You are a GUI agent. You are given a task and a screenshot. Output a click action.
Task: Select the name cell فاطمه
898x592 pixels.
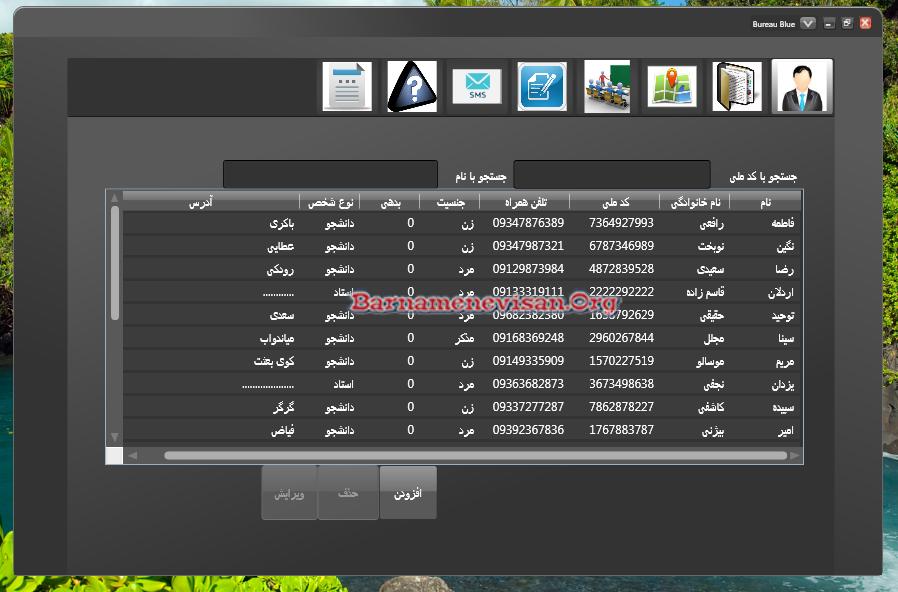782,223
